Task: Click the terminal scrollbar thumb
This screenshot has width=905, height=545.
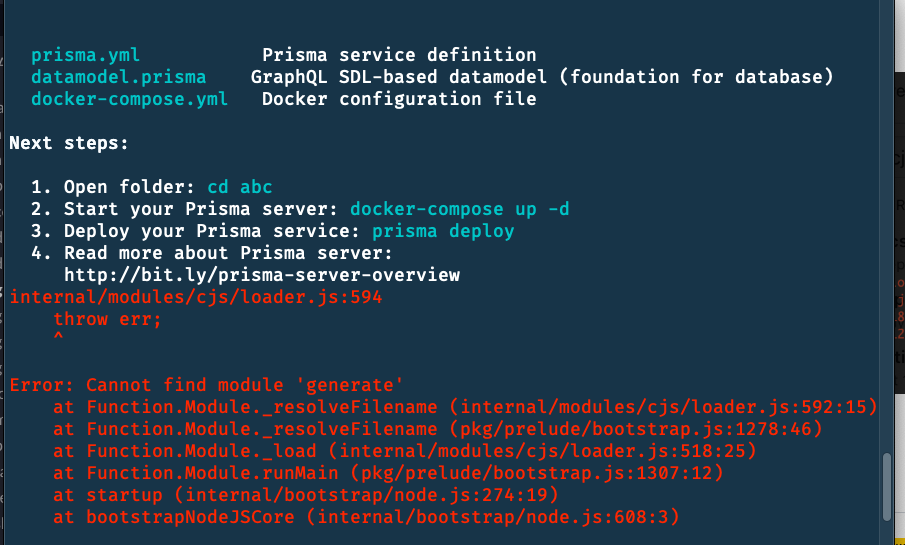Action: [887, 487]
